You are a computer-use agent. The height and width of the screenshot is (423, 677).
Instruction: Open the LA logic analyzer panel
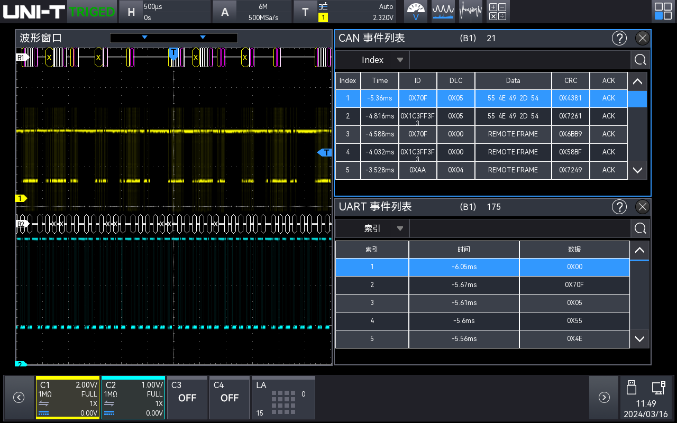[283, 396]
